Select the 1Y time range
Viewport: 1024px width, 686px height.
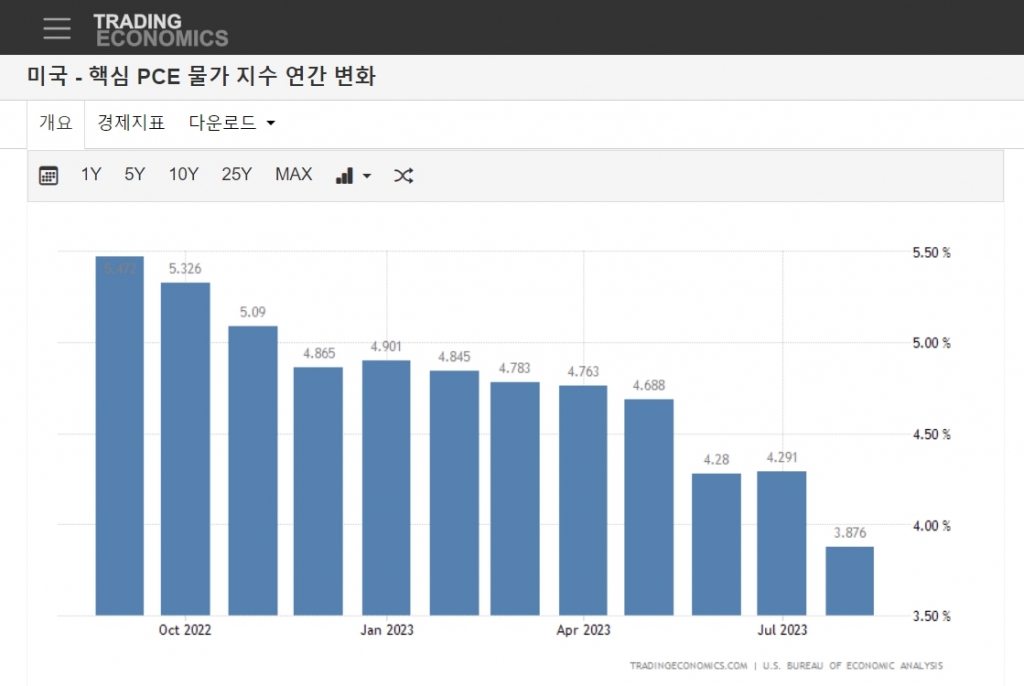coord(91,175)
